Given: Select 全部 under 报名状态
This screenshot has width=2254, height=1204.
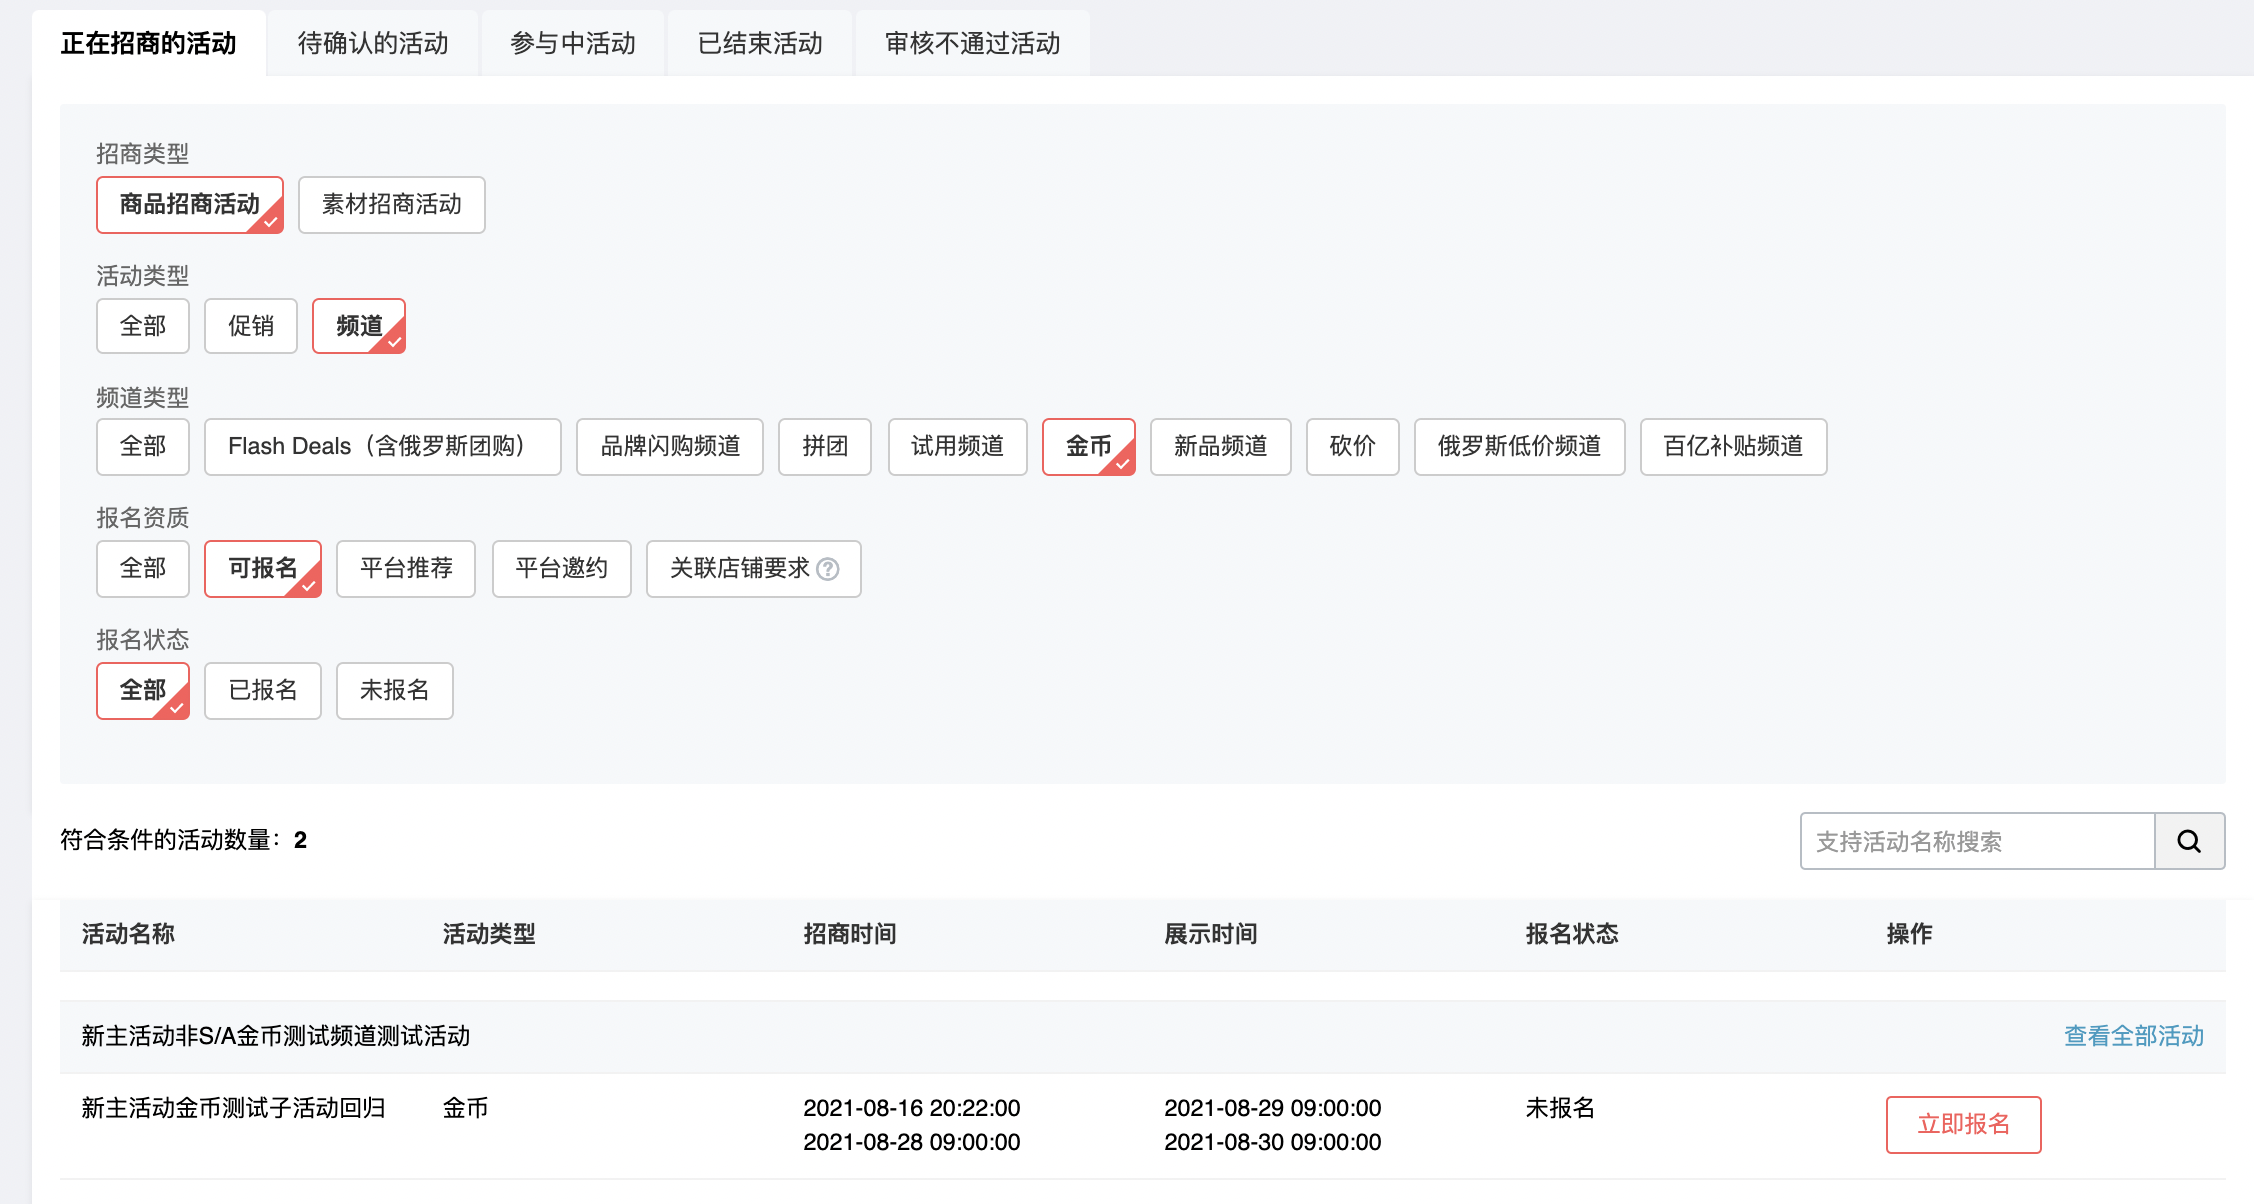Looking at the screenshot, I should tap(143, 691).
